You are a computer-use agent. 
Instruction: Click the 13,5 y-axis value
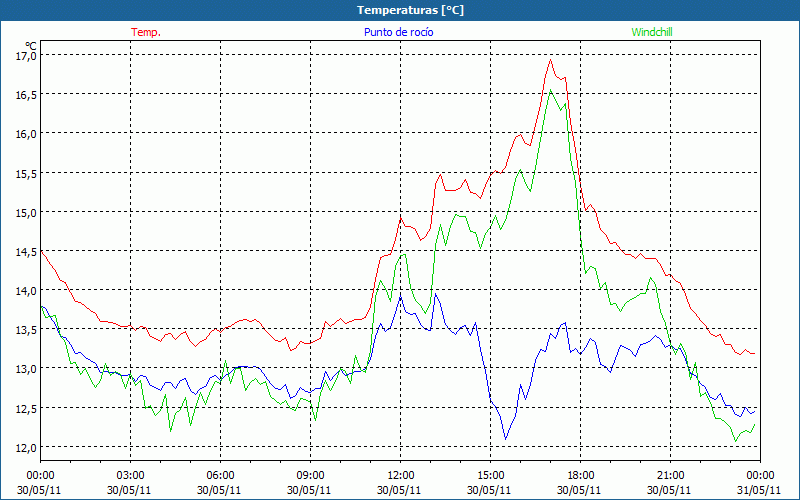tap(27, 330)
